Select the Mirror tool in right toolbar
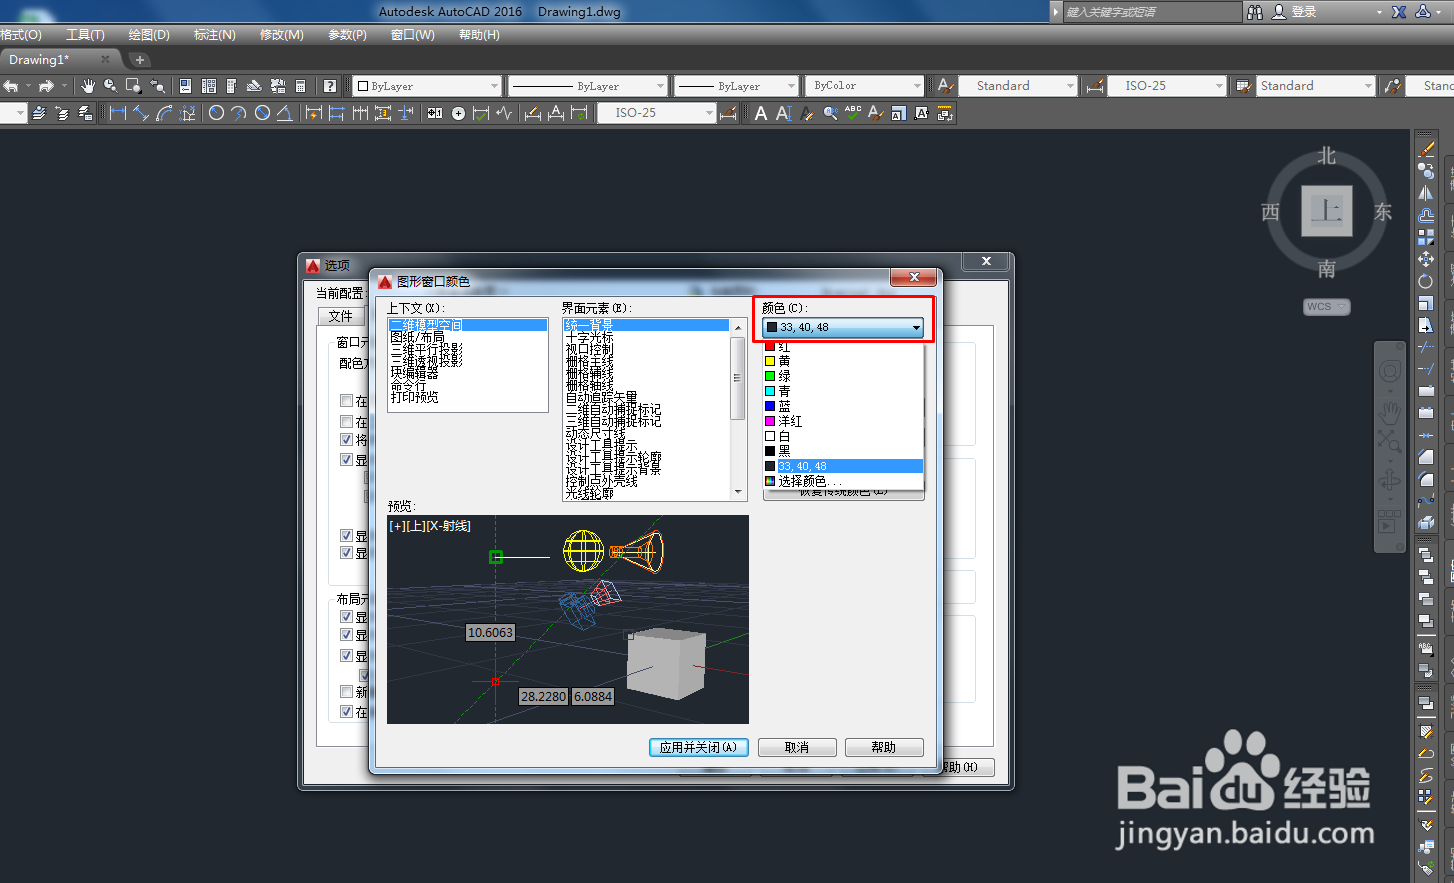 [x=1426, y=192]
